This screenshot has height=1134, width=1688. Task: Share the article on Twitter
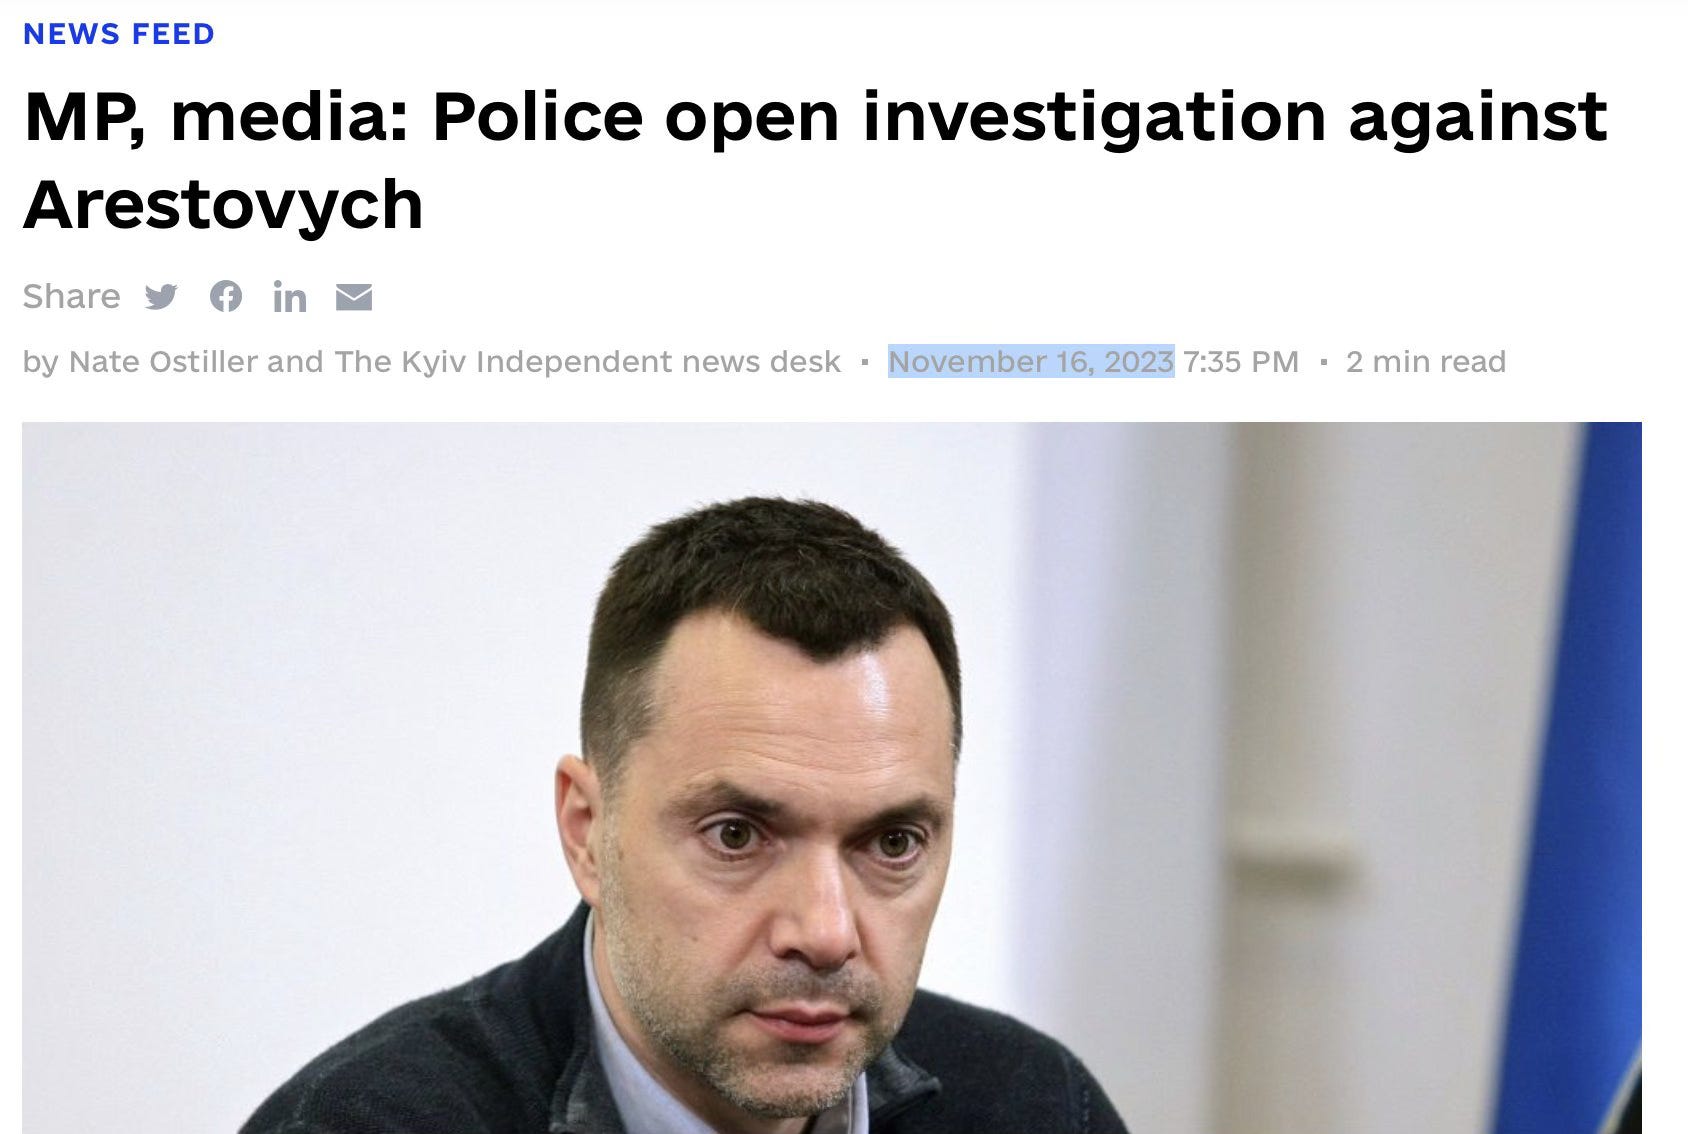tap(161, 297)
